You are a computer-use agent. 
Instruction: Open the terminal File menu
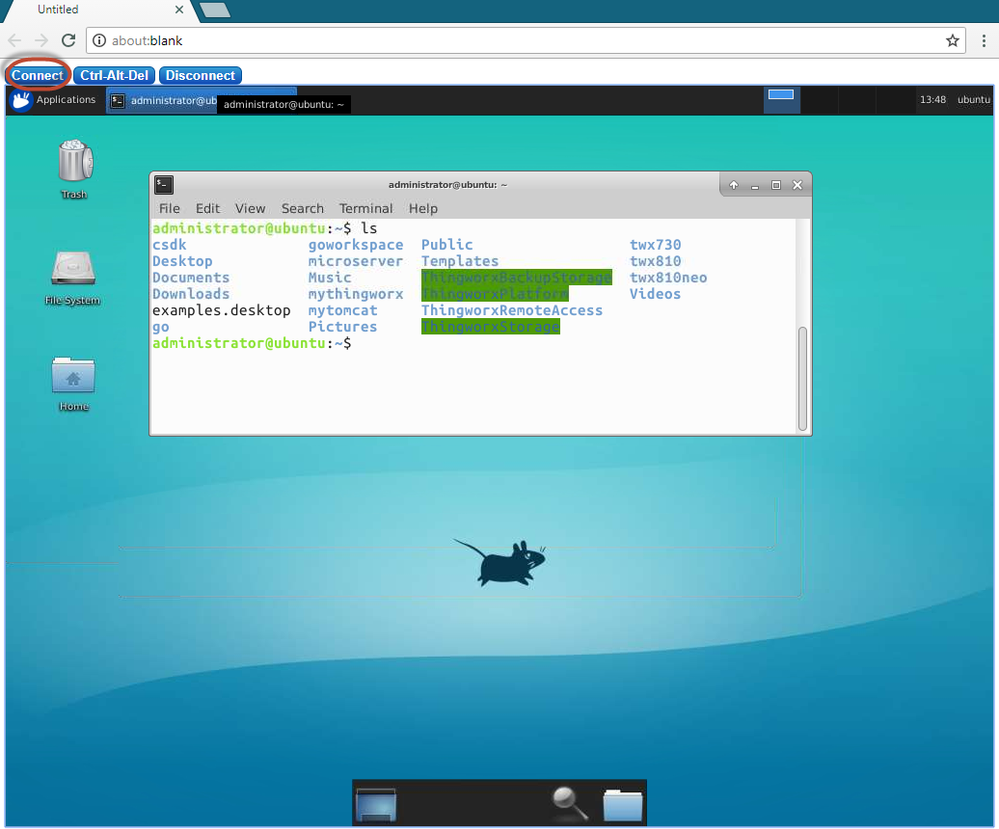click(x=169, y=208)
